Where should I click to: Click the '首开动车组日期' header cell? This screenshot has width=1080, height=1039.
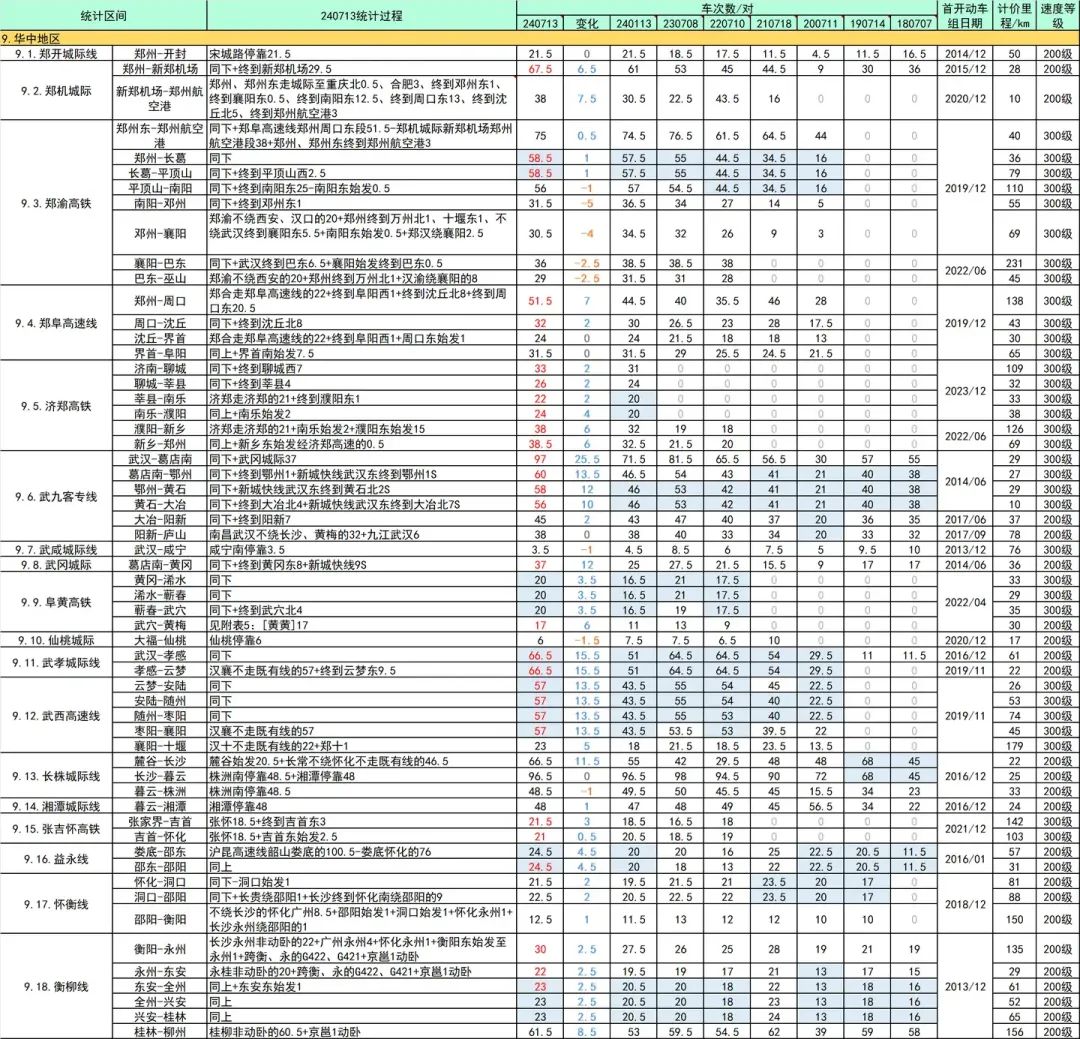click(x=965, y=15)
